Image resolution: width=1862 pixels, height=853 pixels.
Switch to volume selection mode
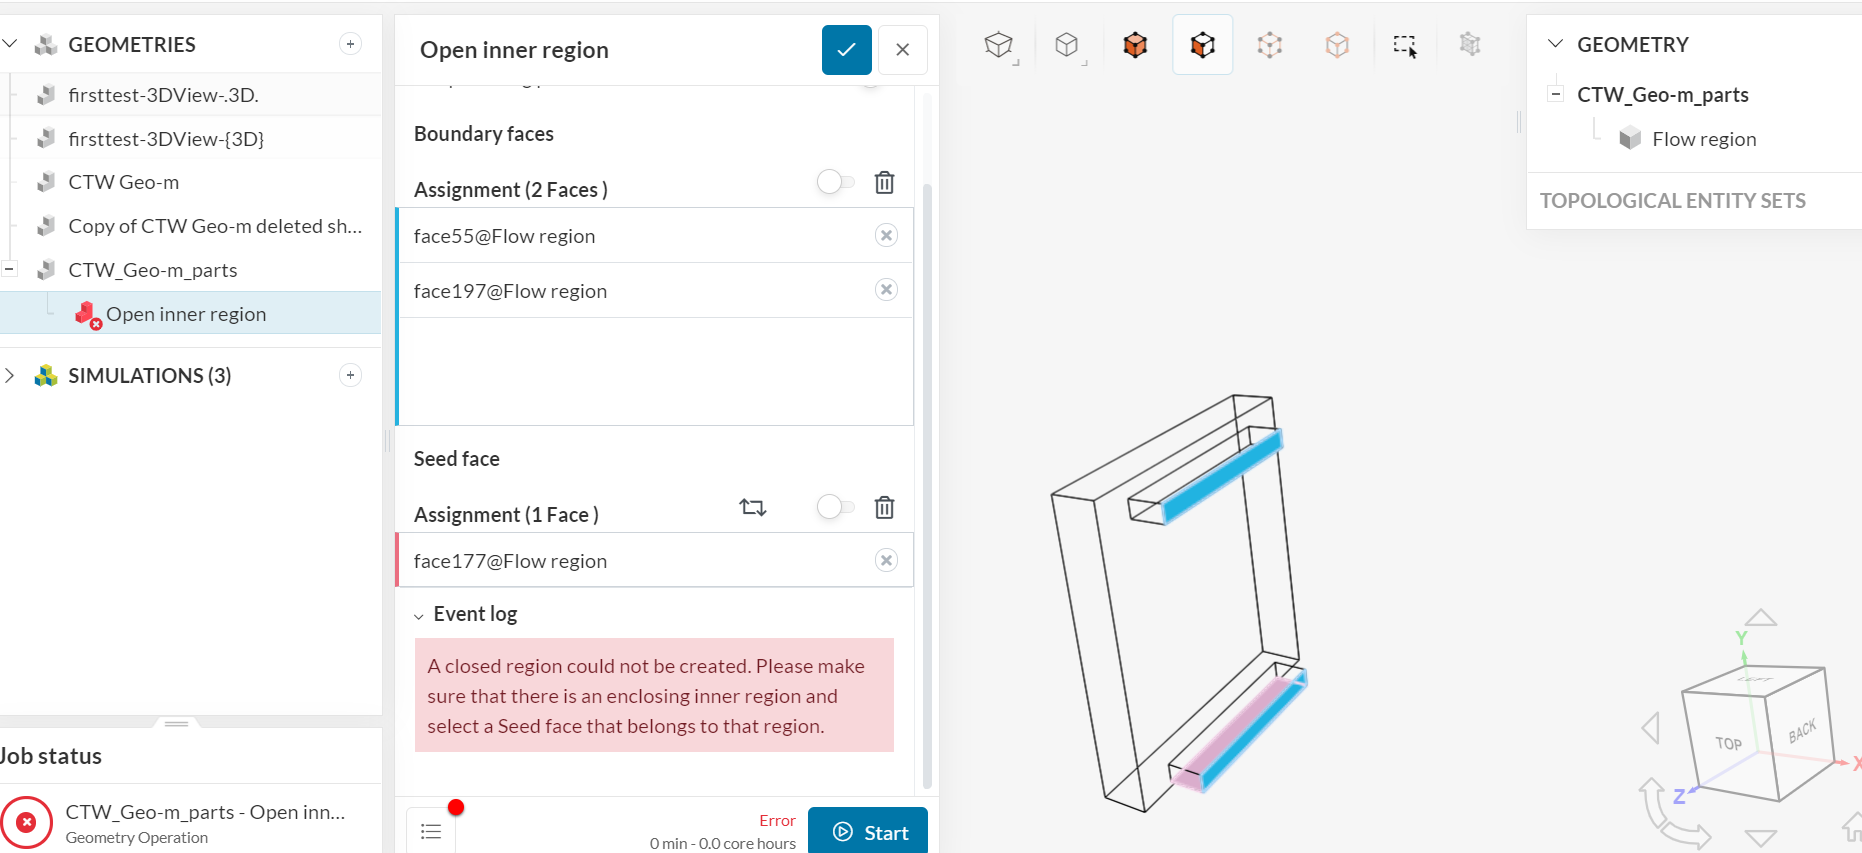(1135, 44)
